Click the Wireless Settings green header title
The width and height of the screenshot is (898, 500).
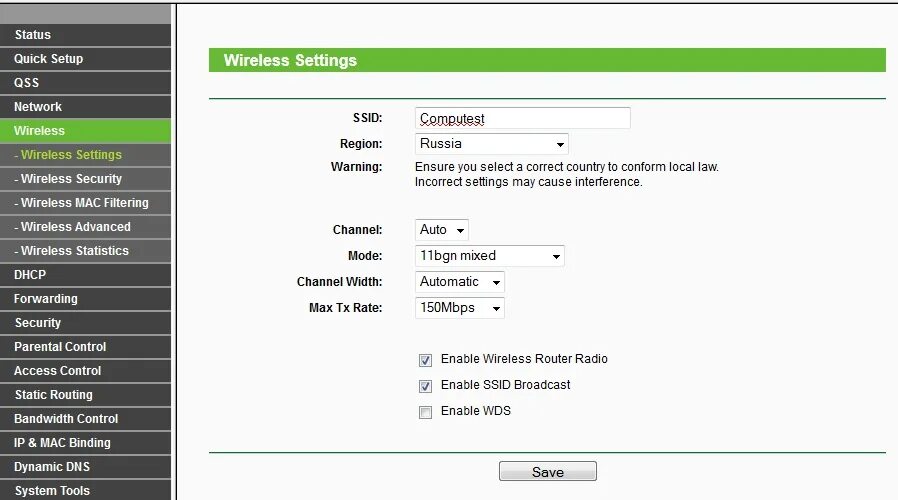290,60
